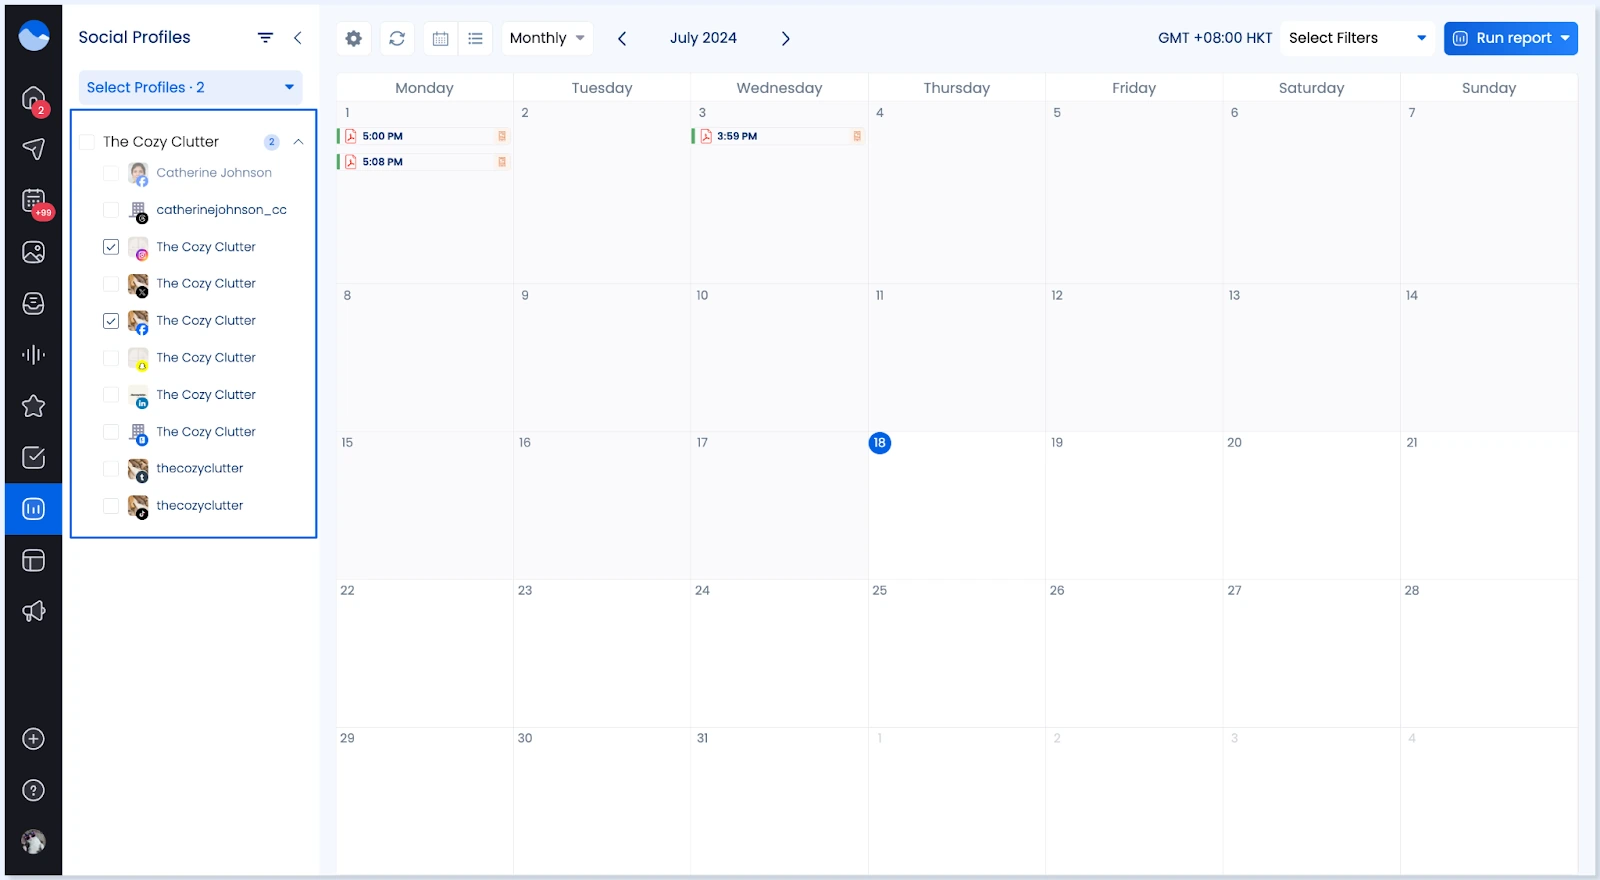Open the Select Profiles dropdown
Screen dimensions: 1600x880
tap(190, 87)
